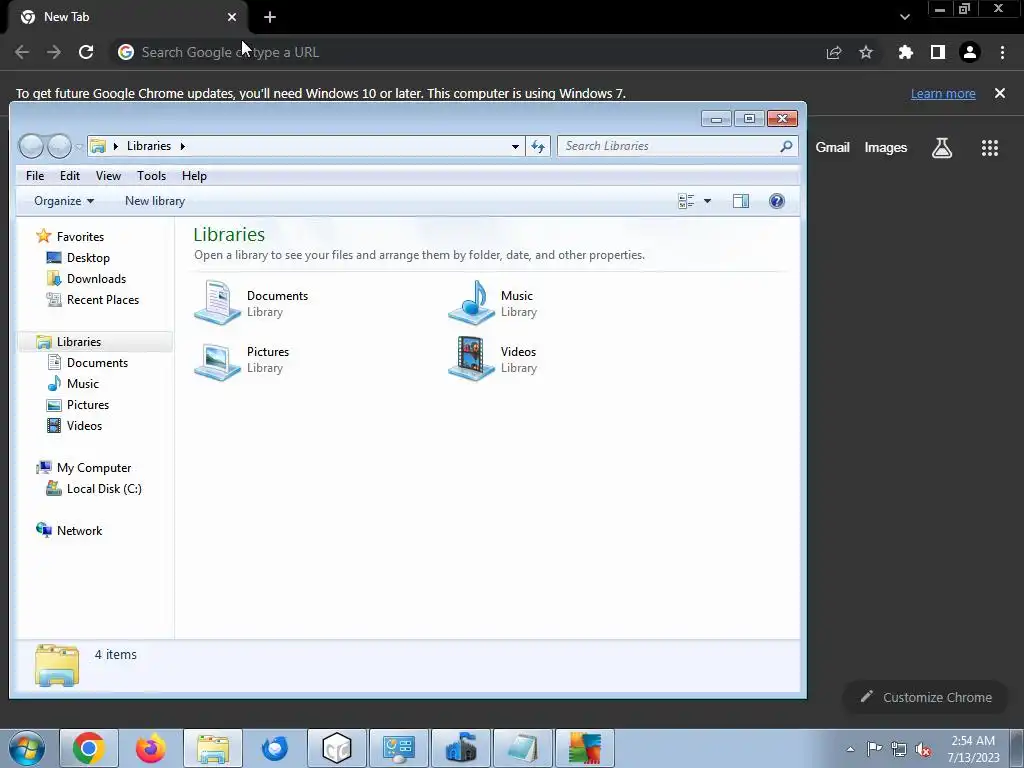Open the Pictures library in the main pane
The image size is (1024, 768).
242,359
